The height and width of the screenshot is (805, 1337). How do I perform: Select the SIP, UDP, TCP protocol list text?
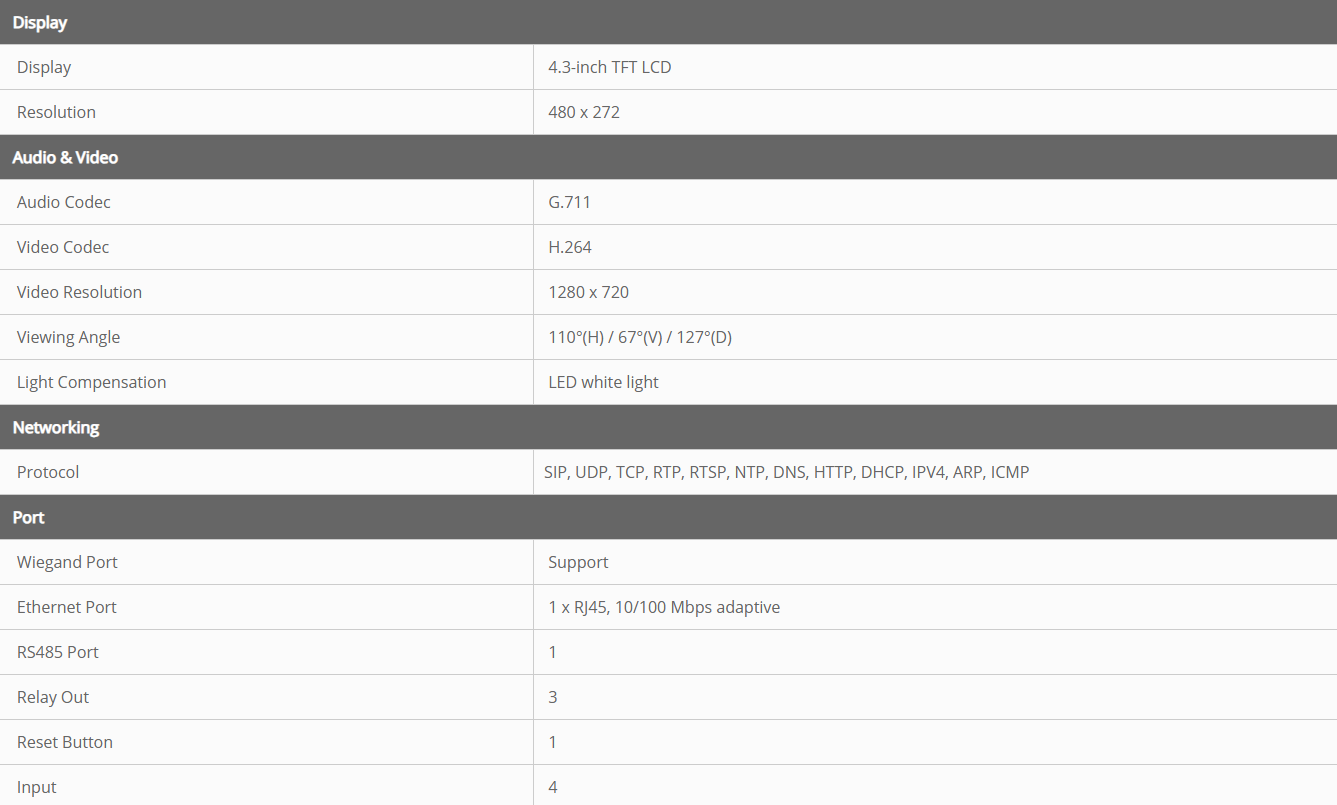(786, 473)
